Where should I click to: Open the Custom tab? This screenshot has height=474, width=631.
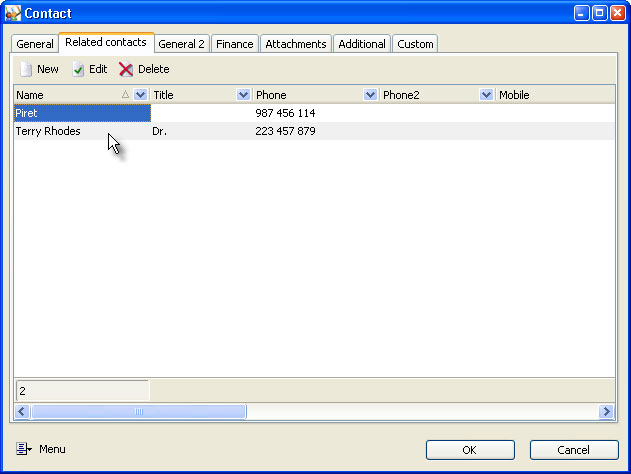(x=414, y=44)
